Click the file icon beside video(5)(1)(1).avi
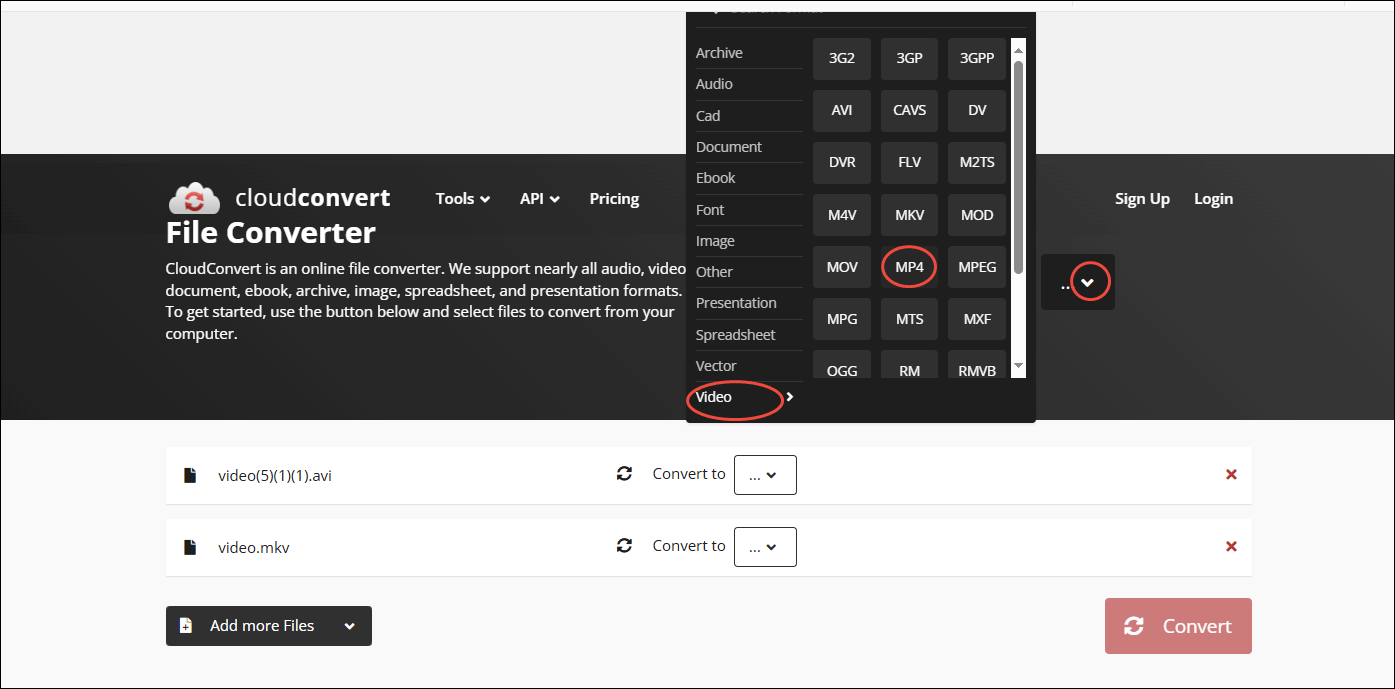Image resolution: width=1395 pixels, height=689 pixels. click(190, 475)
